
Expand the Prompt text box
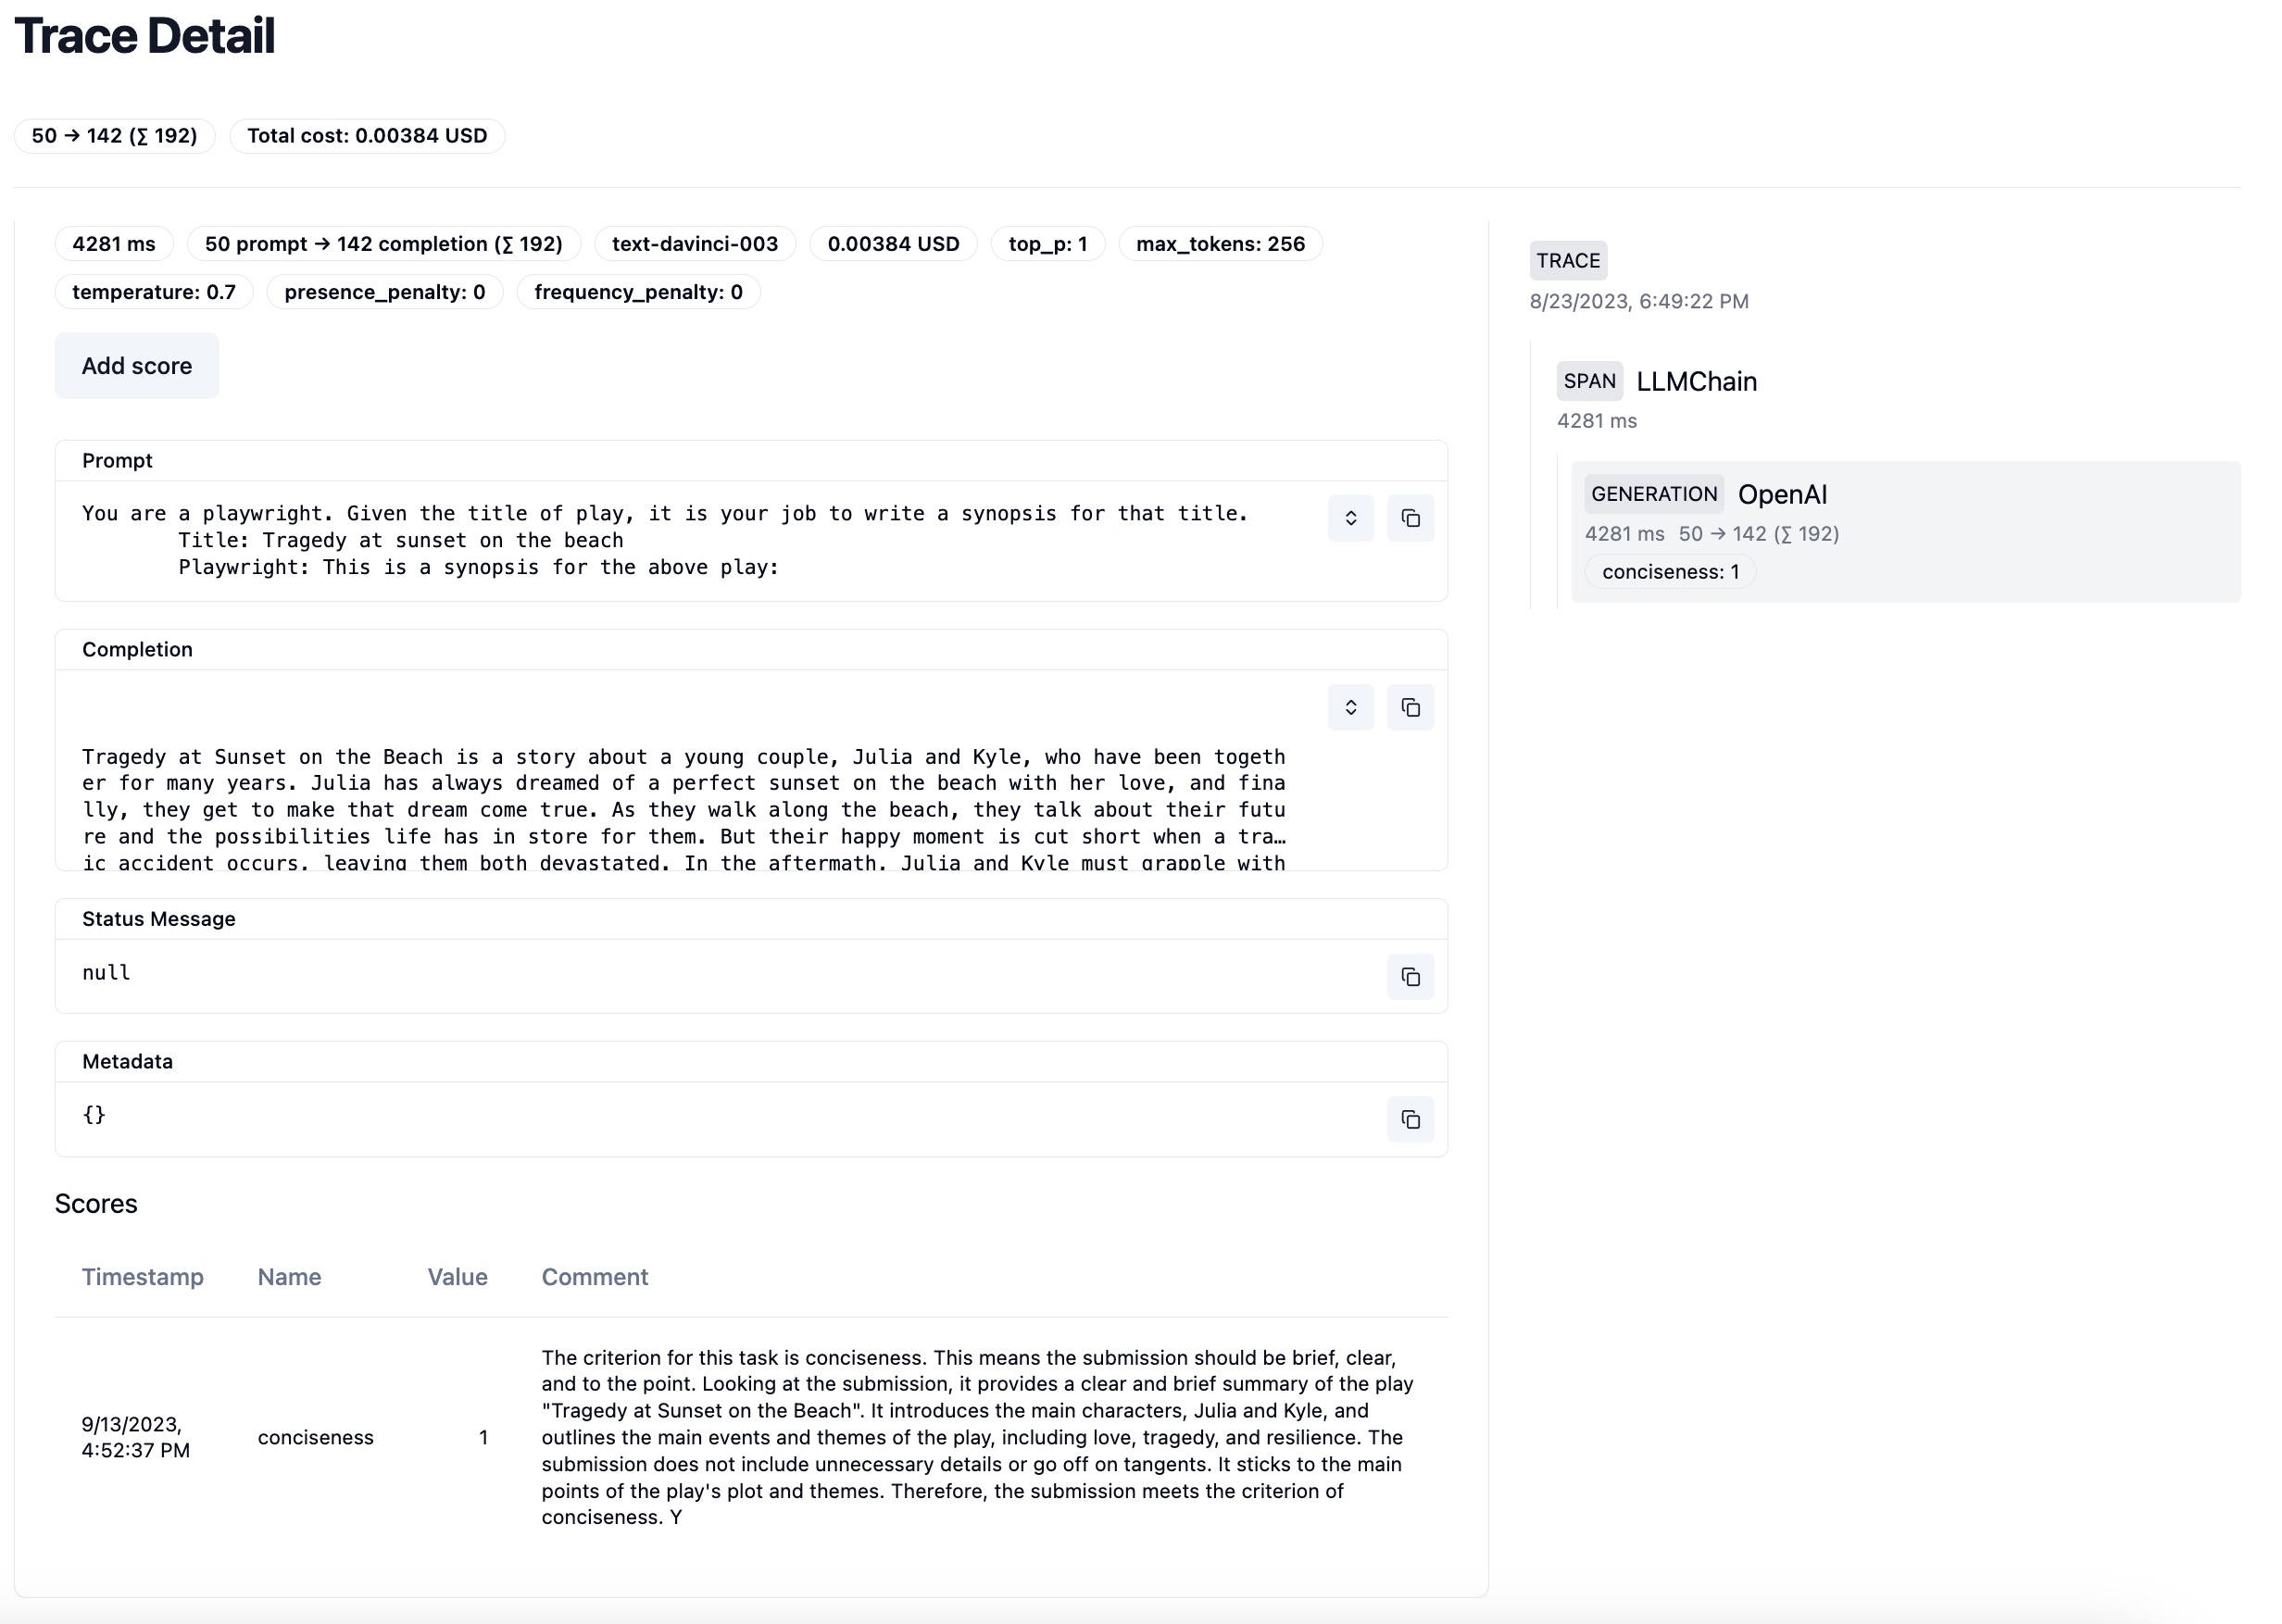[1350, 518]
